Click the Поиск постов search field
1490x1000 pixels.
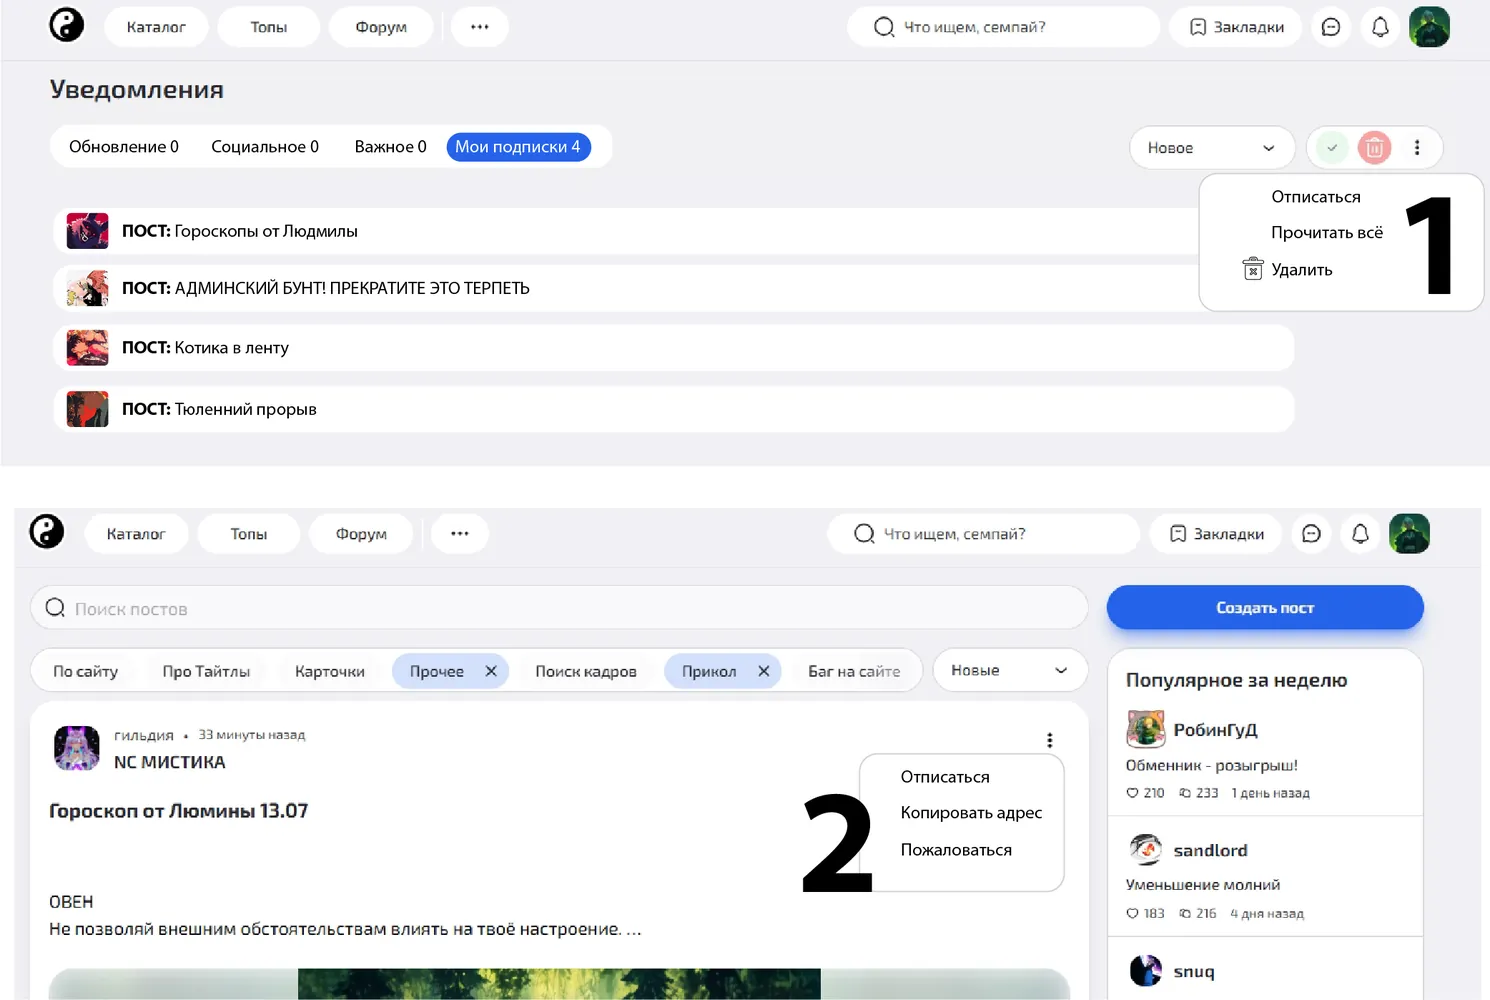click(559, 608)
